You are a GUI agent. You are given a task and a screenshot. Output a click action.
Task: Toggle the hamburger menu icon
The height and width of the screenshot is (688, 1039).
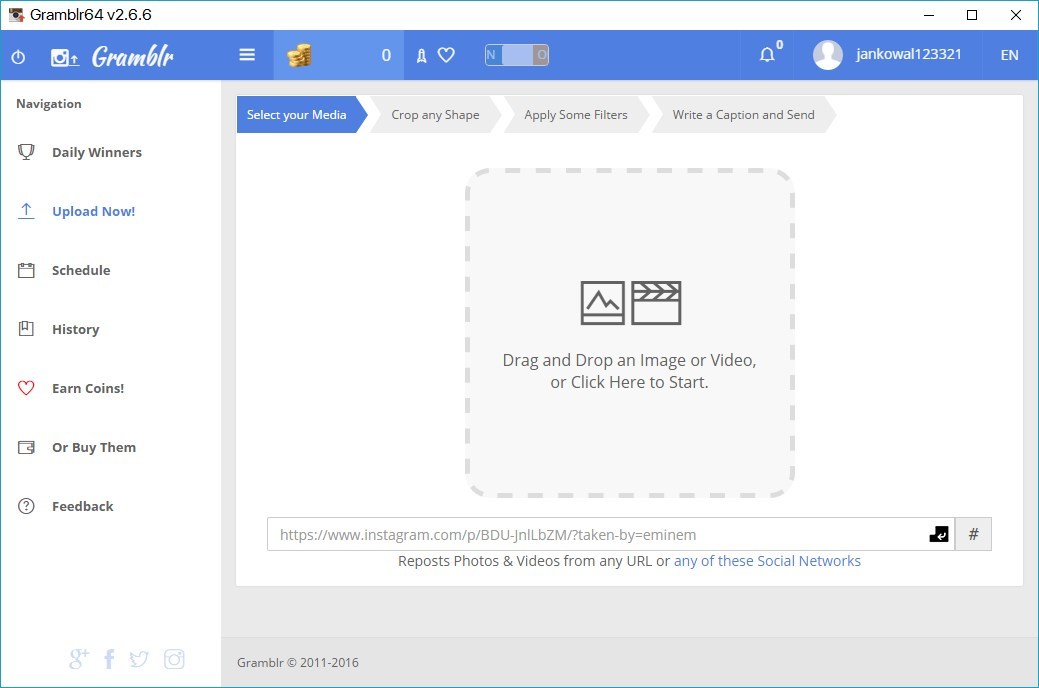coord(247,55)
